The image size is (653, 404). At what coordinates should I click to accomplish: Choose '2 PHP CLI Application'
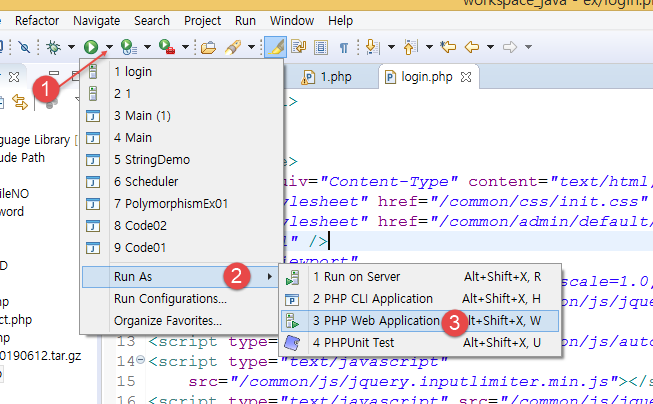click(420, 299)
